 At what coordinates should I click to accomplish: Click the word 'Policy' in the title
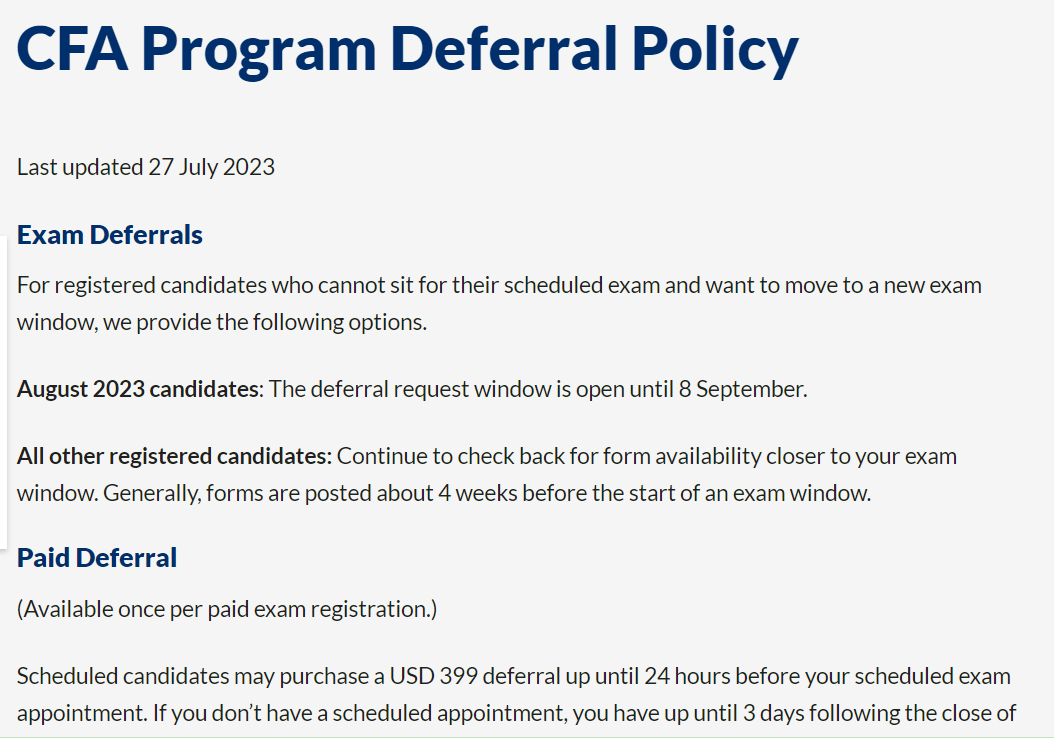pos(715,49)
